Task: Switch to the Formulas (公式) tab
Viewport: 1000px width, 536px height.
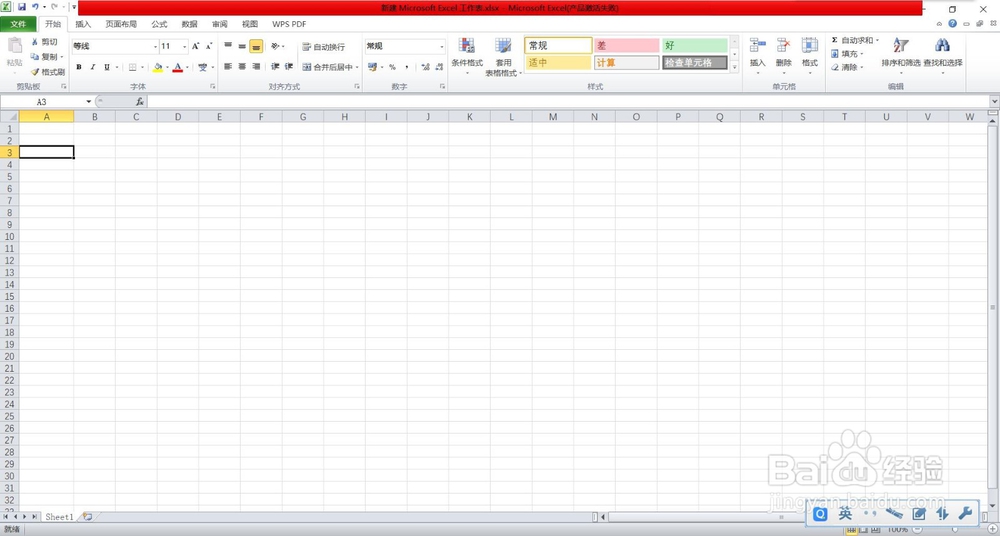Action: click(159, 24)
